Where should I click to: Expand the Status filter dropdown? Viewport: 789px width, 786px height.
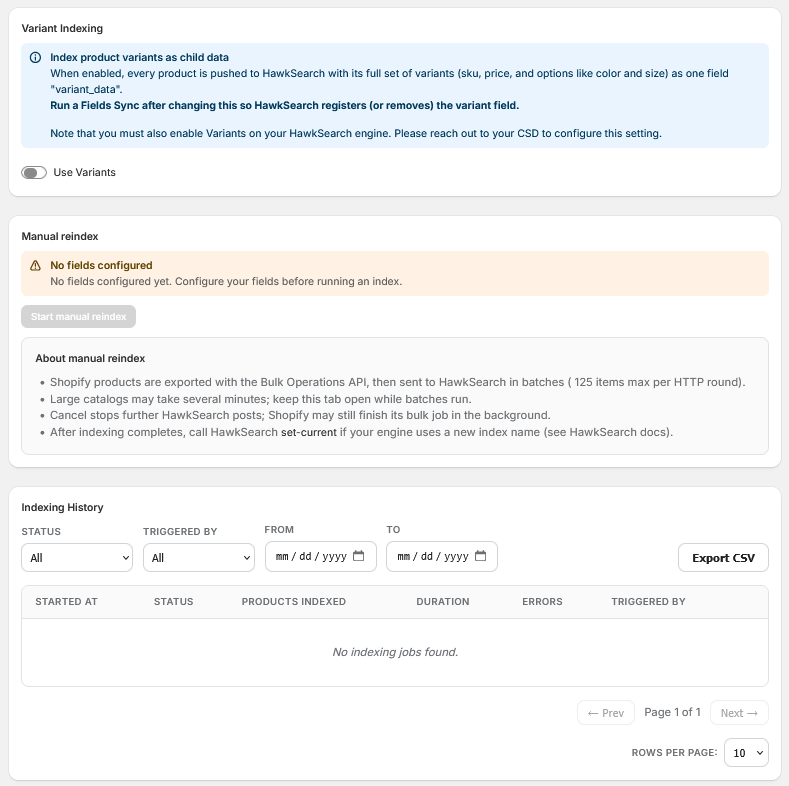click(77, 558)
